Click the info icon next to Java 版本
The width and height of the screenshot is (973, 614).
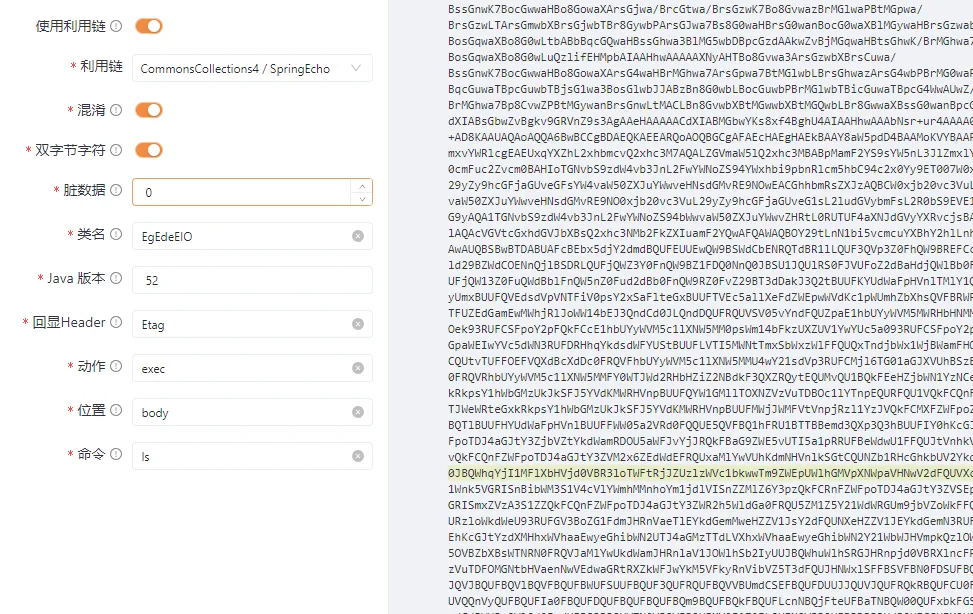pos(116,278)
